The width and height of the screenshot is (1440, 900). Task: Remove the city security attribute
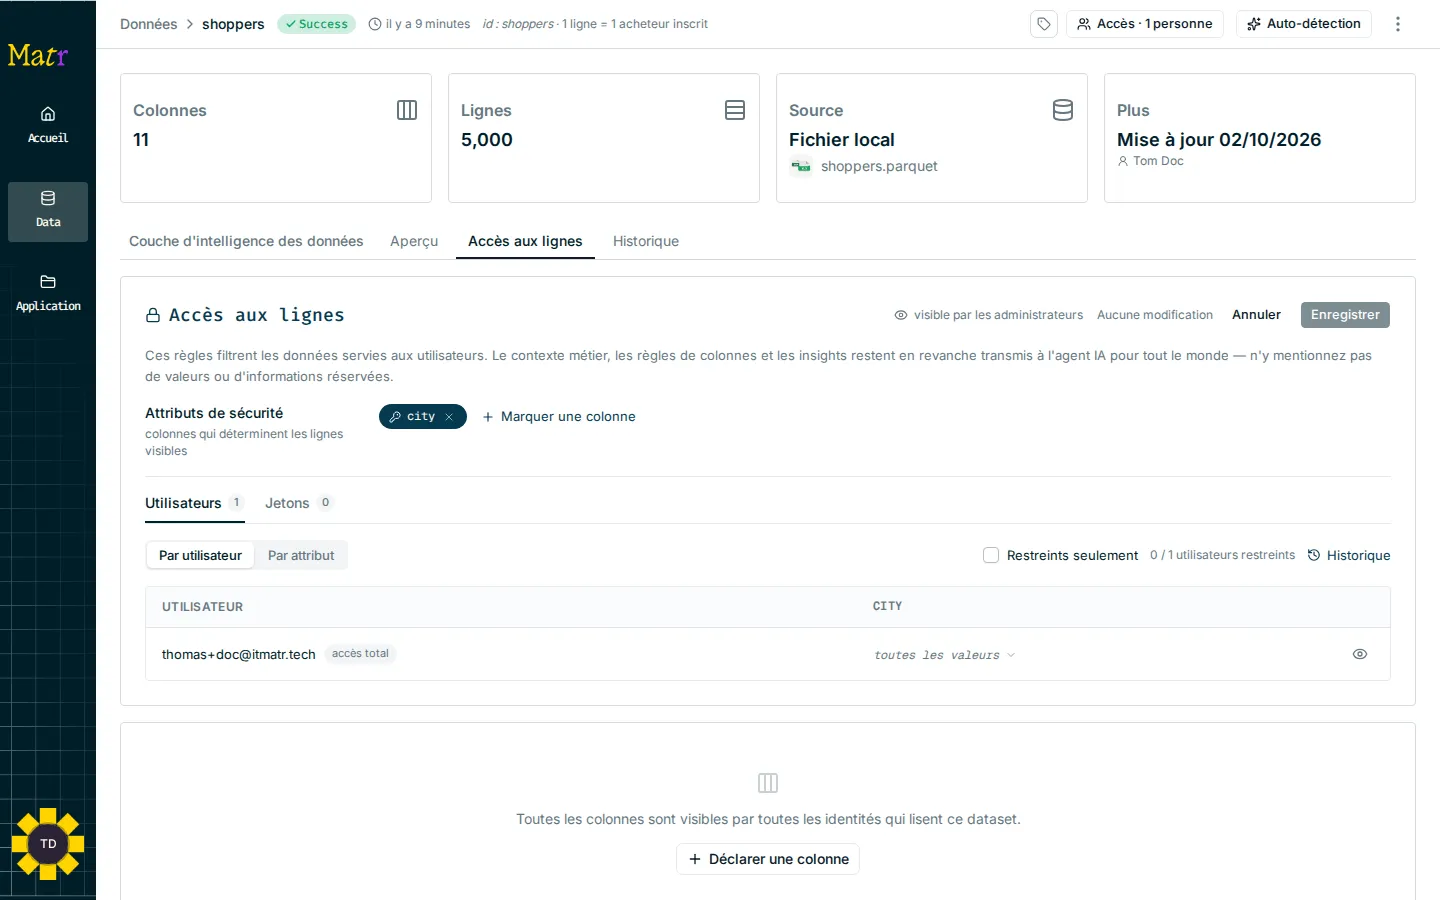(x=449, y=417)
